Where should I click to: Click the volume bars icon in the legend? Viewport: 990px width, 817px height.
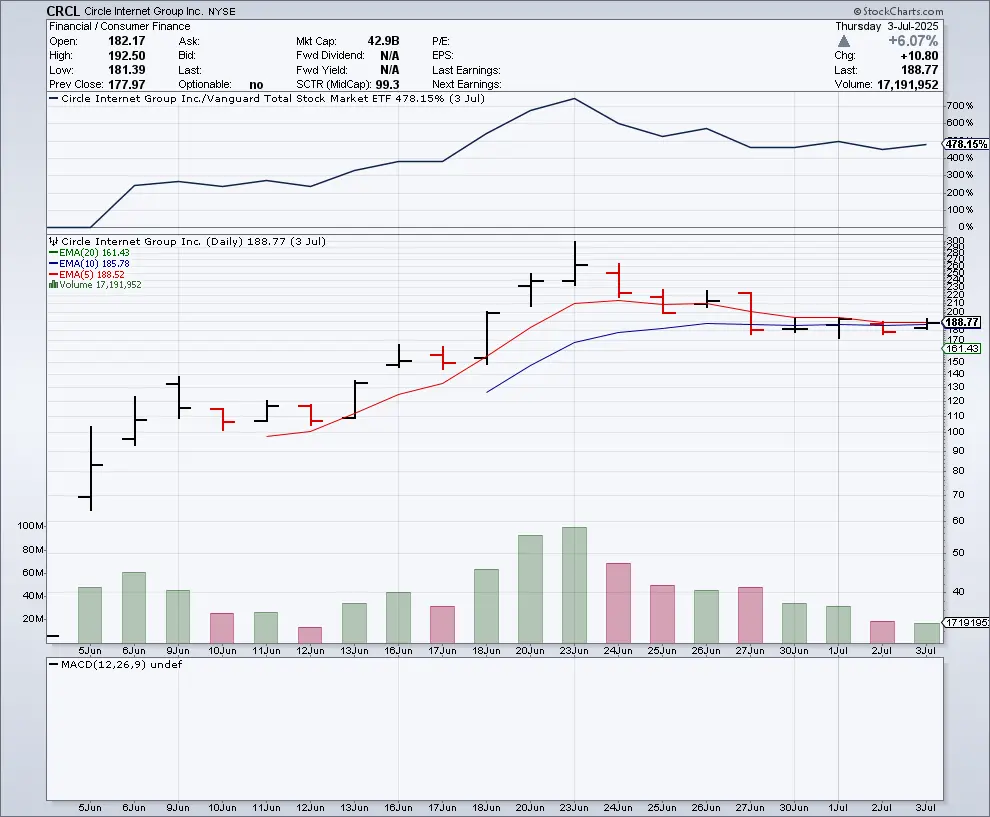[54, 285]
